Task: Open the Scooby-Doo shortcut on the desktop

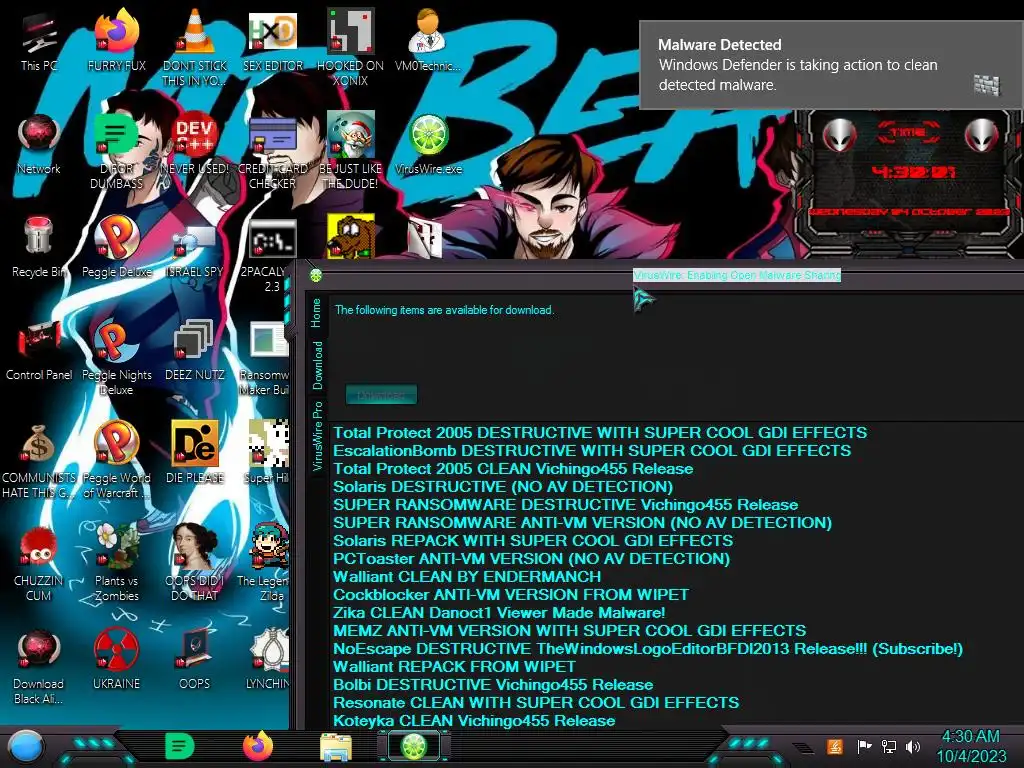Action: [351, 235]
